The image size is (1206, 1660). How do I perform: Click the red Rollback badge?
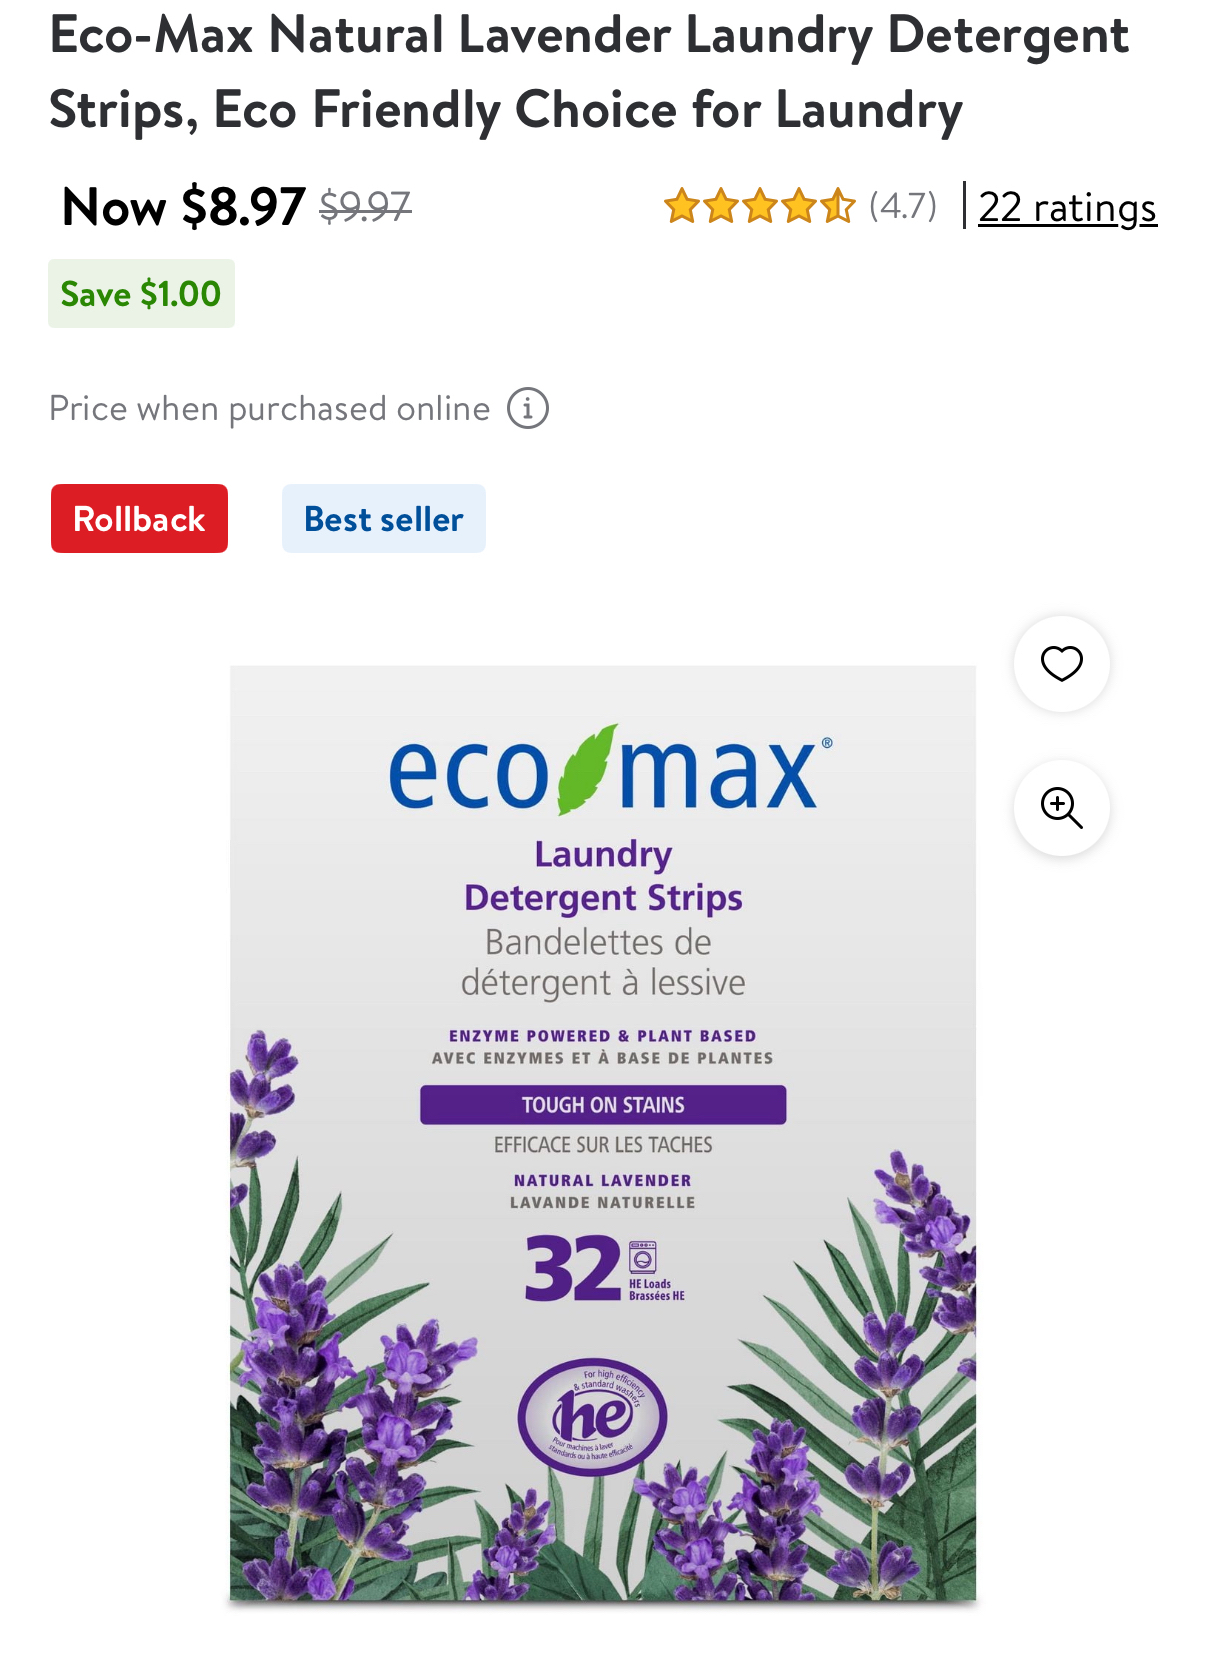pyautogui.click(x=140, y=519)
